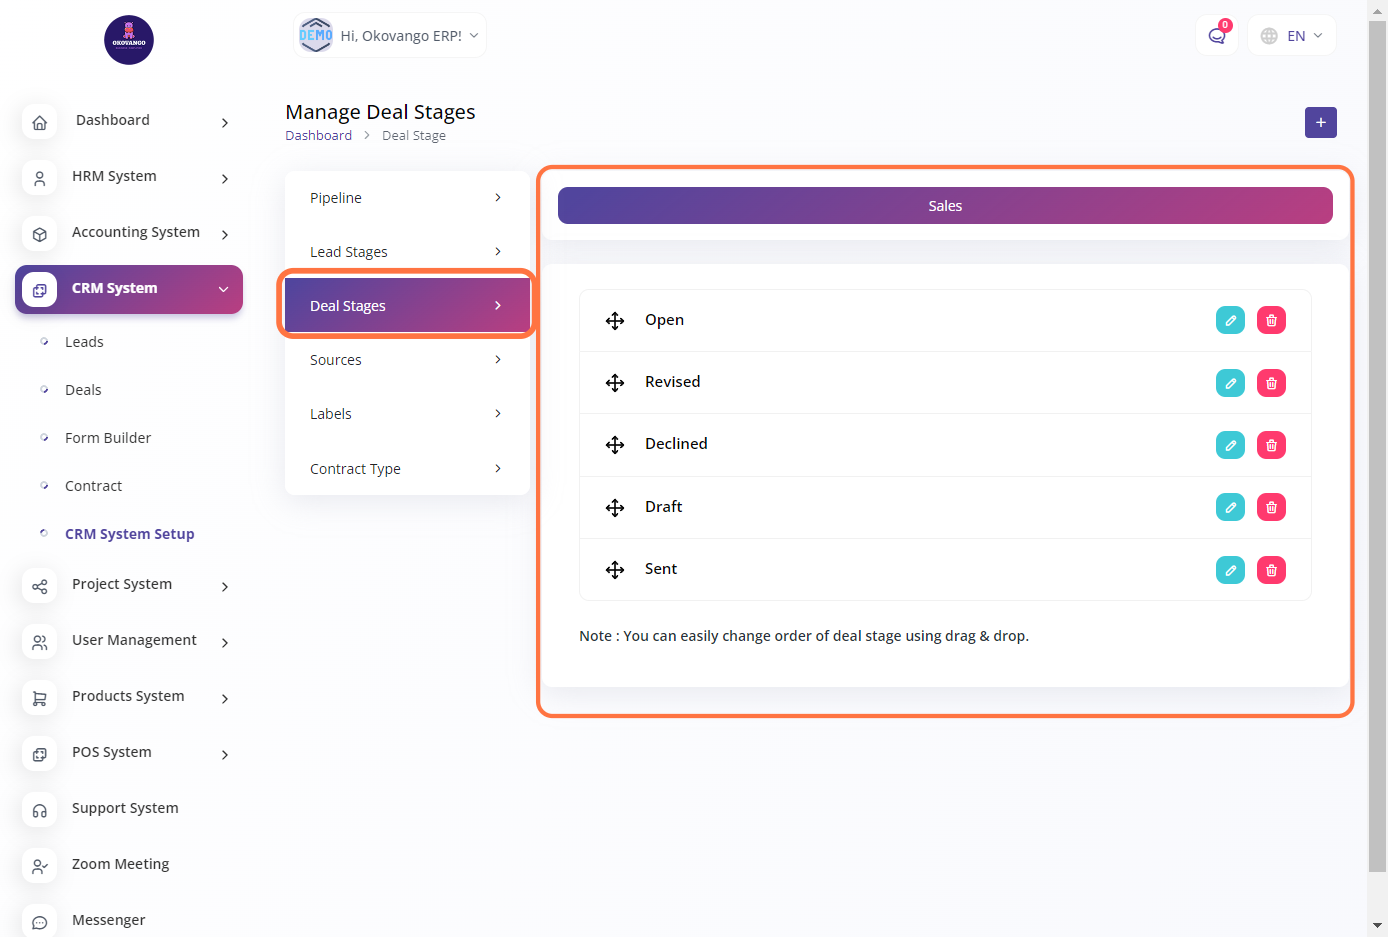The width and height of the screenshot is (1388, 937).
Task: Click the drag handle beside Sent stage
Action: [615, 570]
